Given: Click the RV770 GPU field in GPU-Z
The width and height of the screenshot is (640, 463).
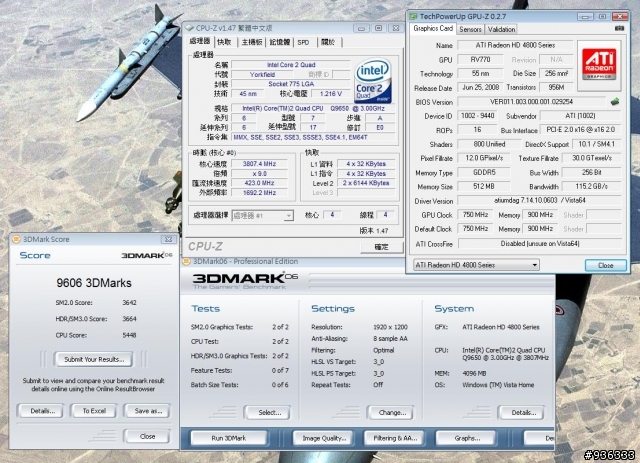Looking at the screenshot, I should tap(480, 60).
